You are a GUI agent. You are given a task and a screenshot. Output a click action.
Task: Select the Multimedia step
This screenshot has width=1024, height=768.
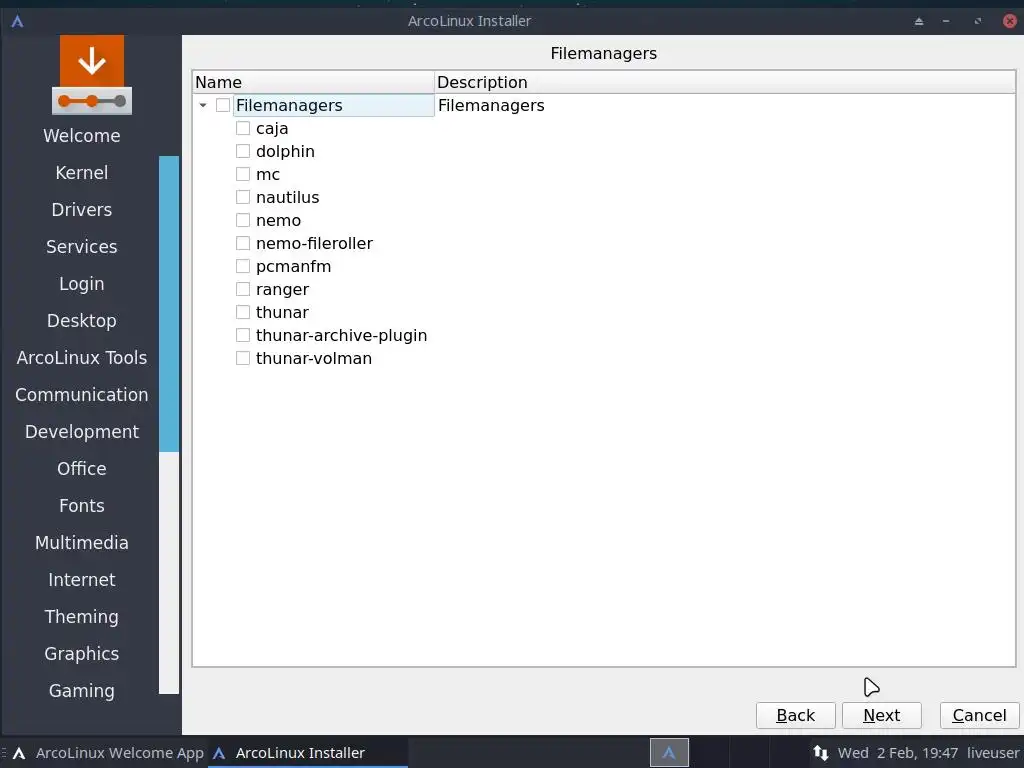tap(82, 543)
